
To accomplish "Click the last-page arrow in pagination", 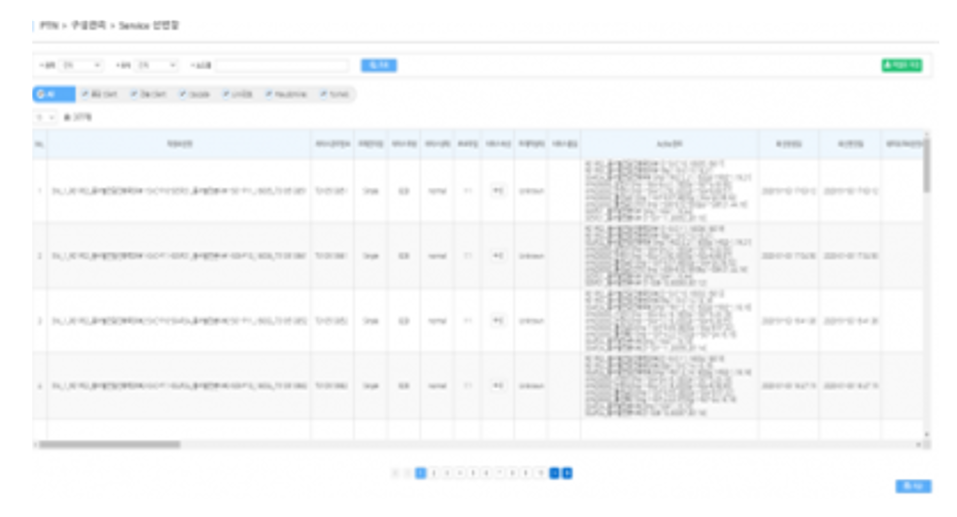I will tap(567, 473).
